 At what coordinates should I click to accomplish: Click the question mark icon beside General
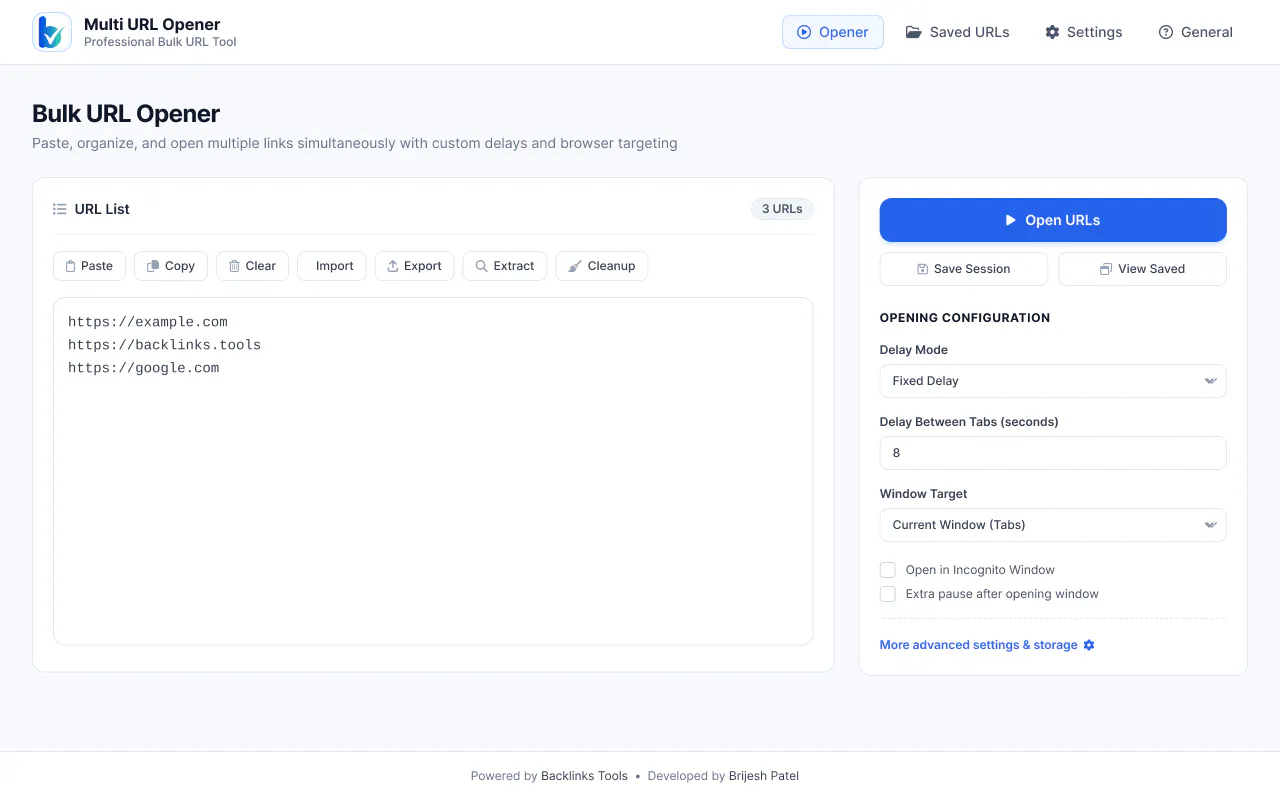point(1166,32)
